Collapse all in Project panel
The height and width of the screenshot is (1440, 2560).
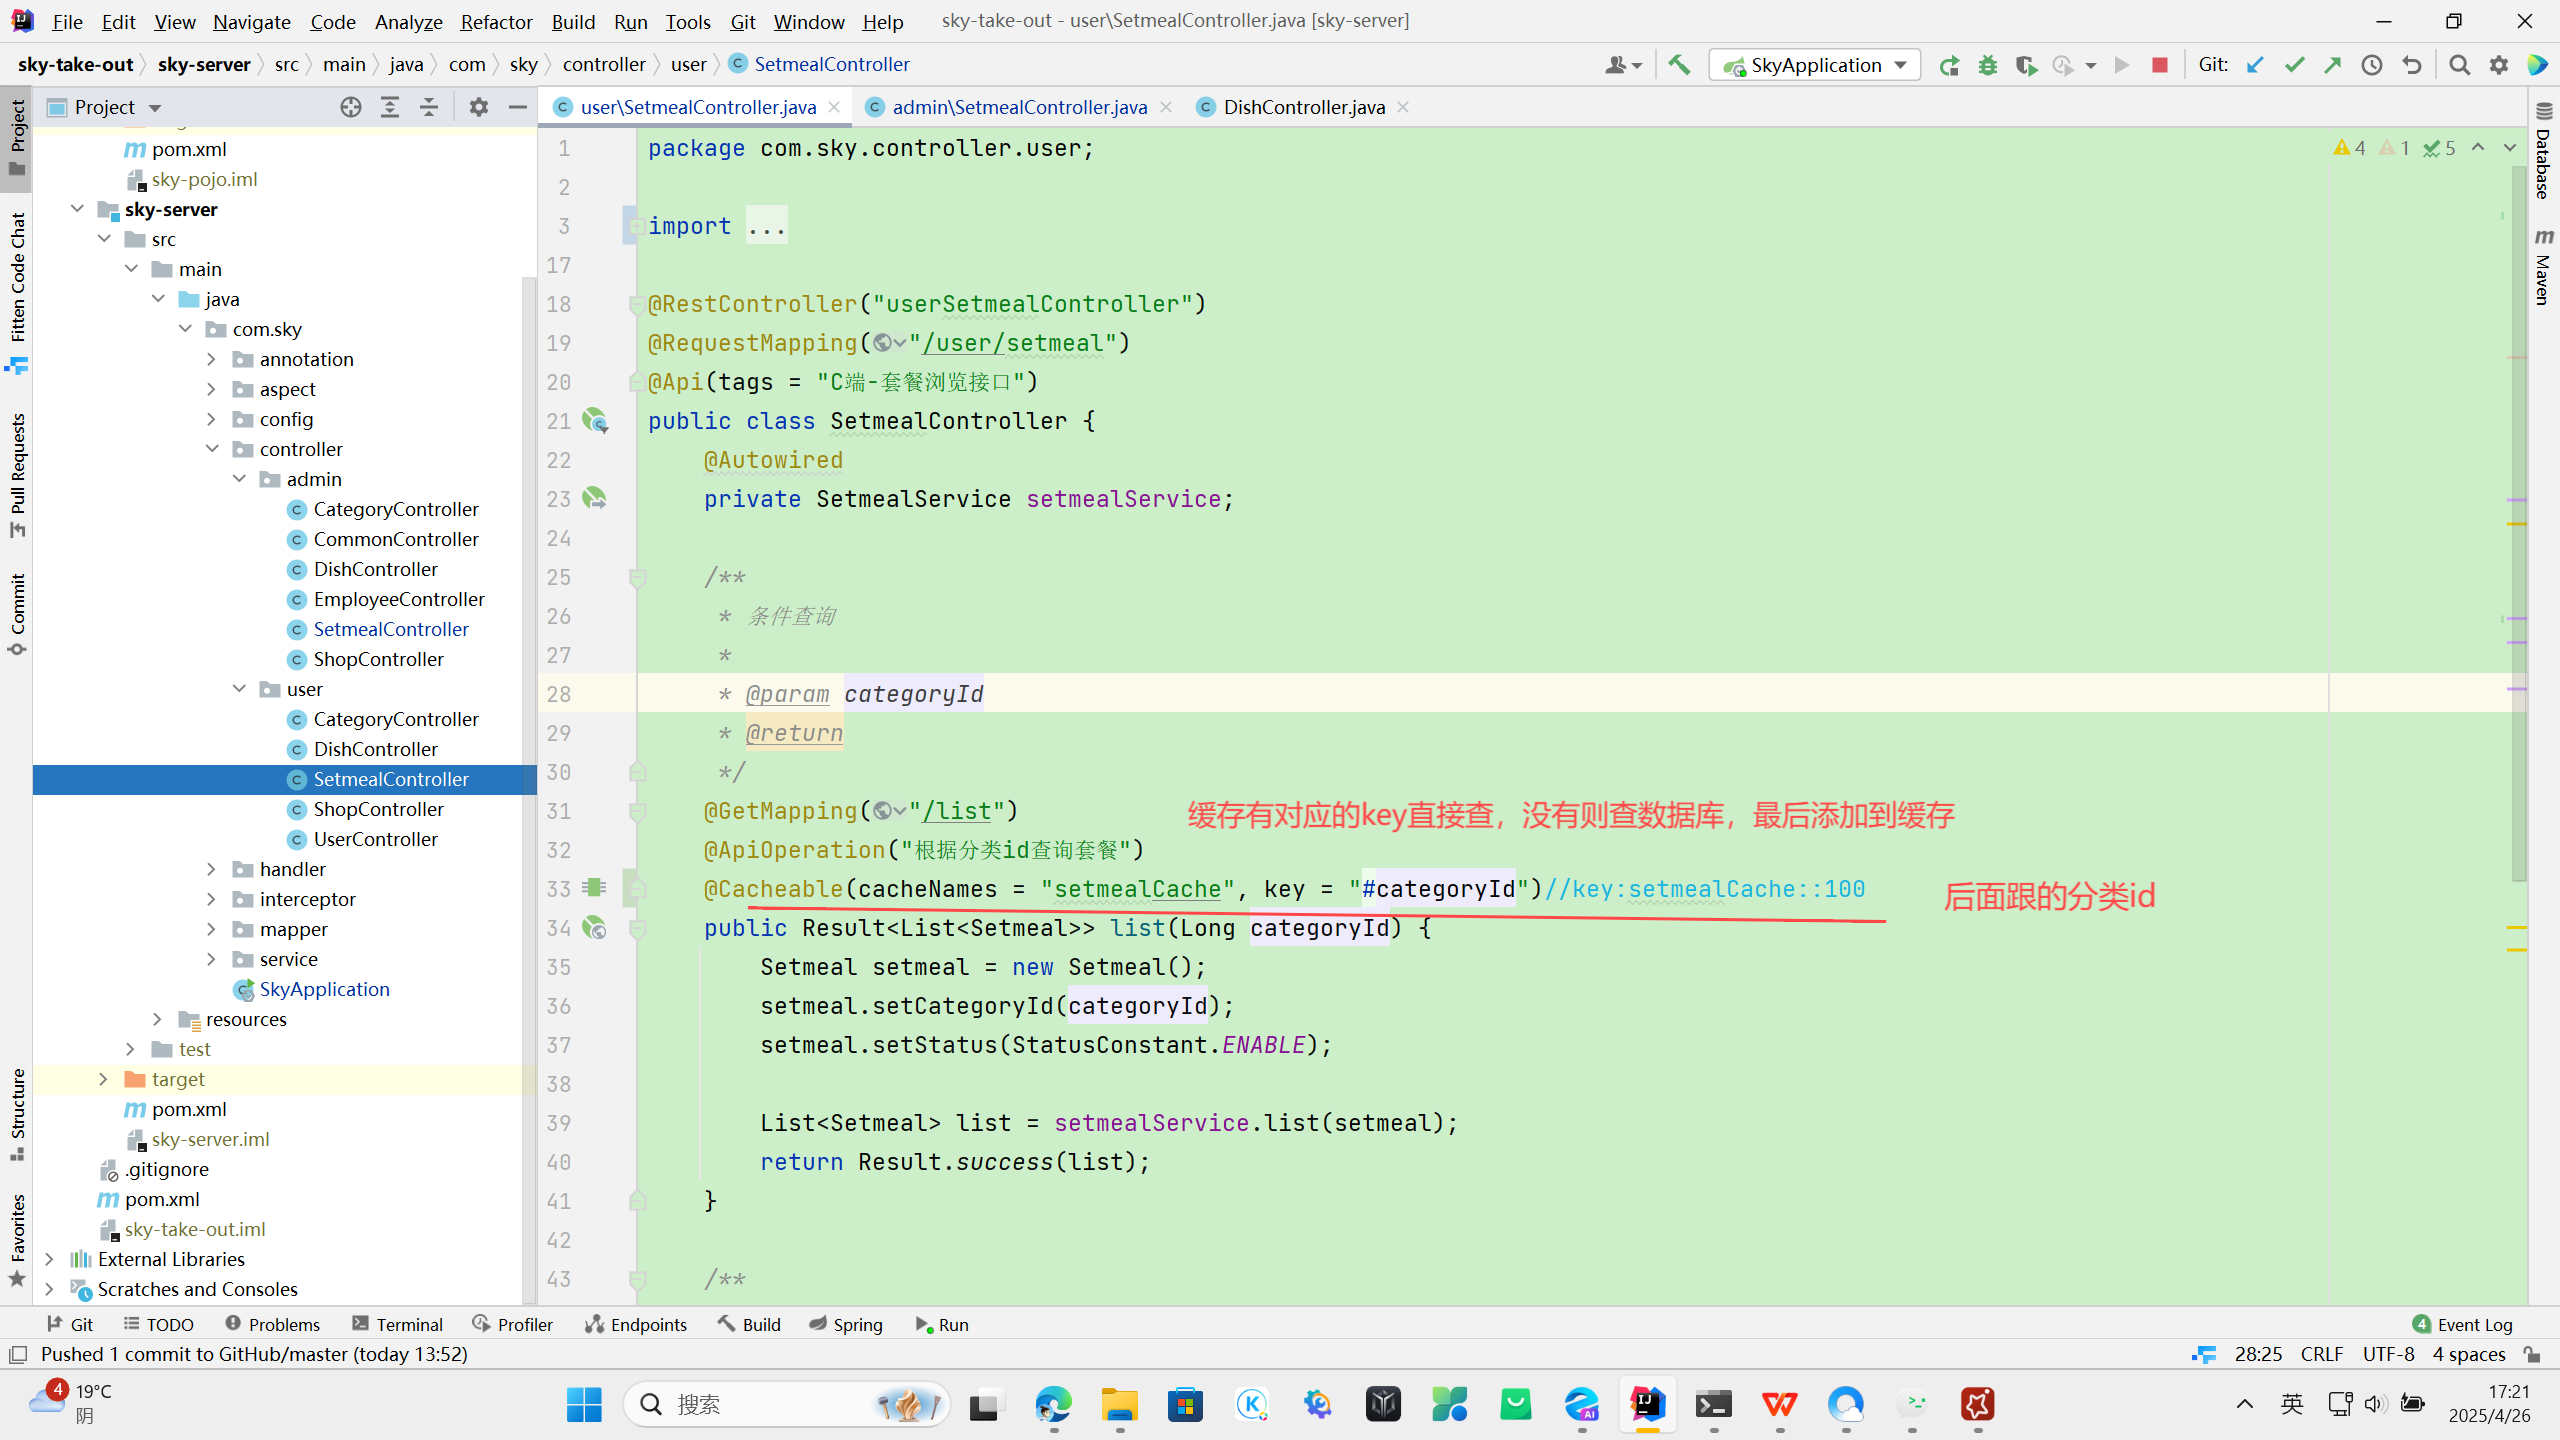tap(429, 107)
